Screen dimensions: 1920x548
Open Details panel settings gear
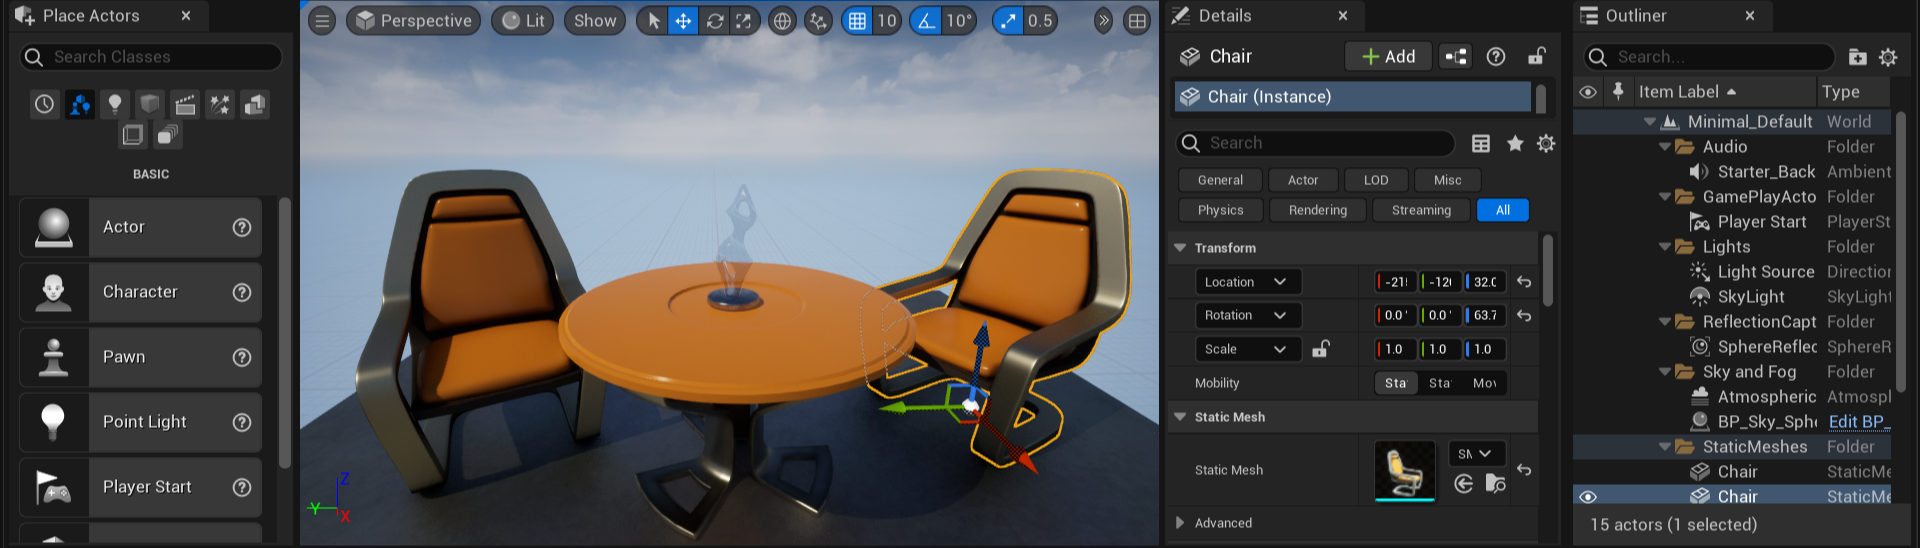(1546, 144)
